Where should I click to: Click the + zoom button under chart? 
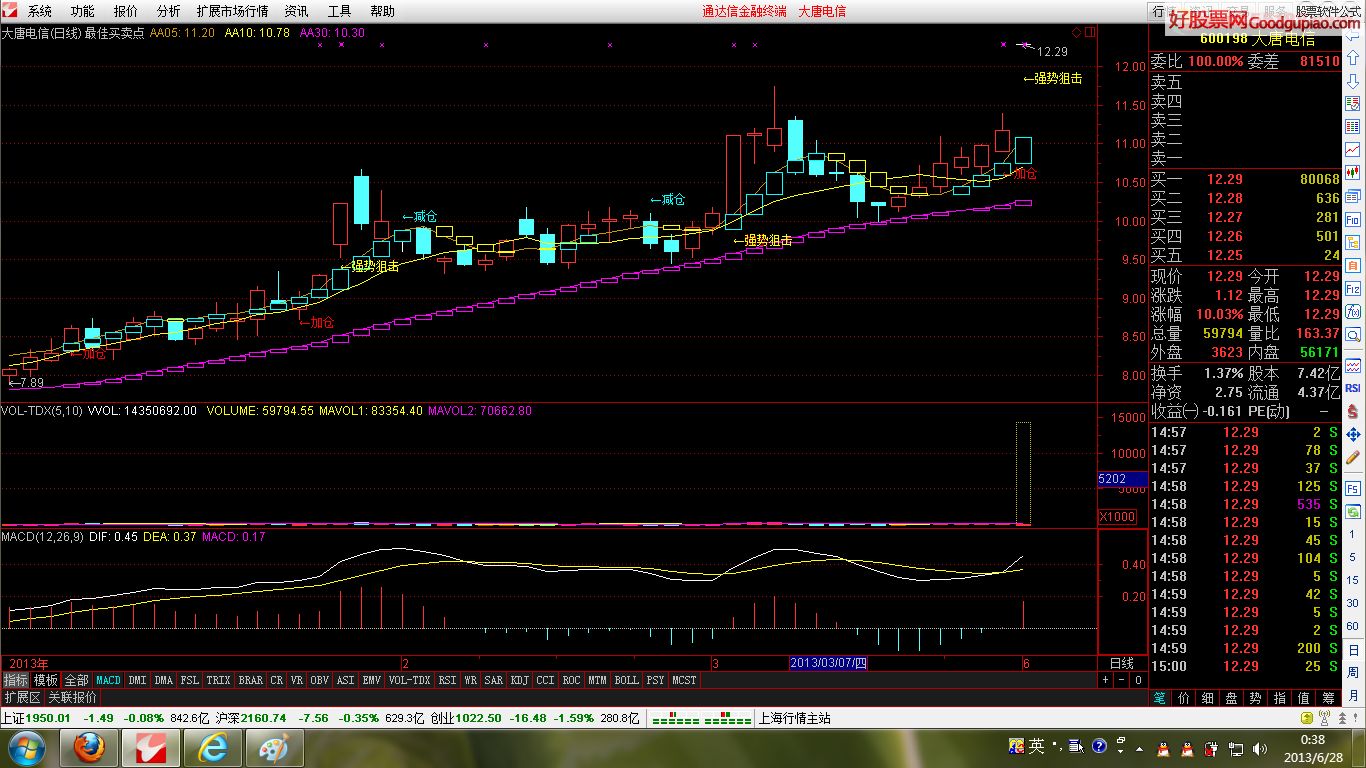pos(1105,680)
